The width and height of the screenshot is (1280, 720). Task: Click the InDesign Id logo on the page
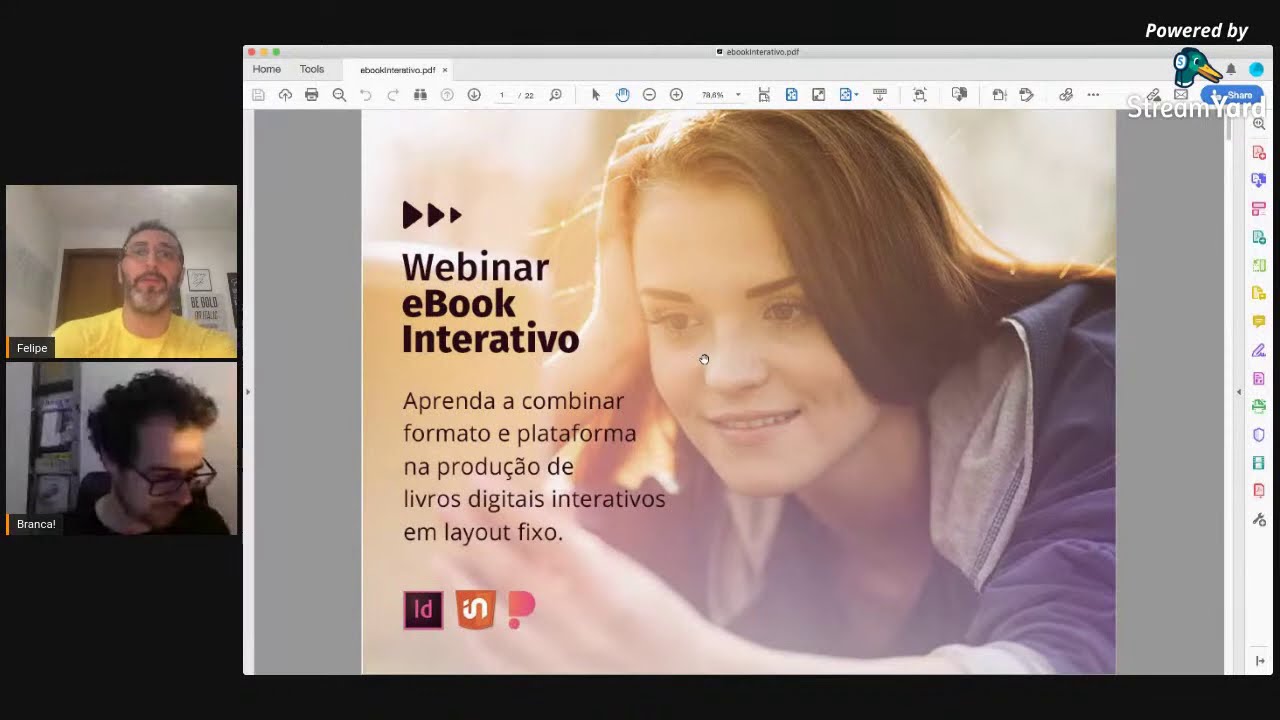point(423,610)
